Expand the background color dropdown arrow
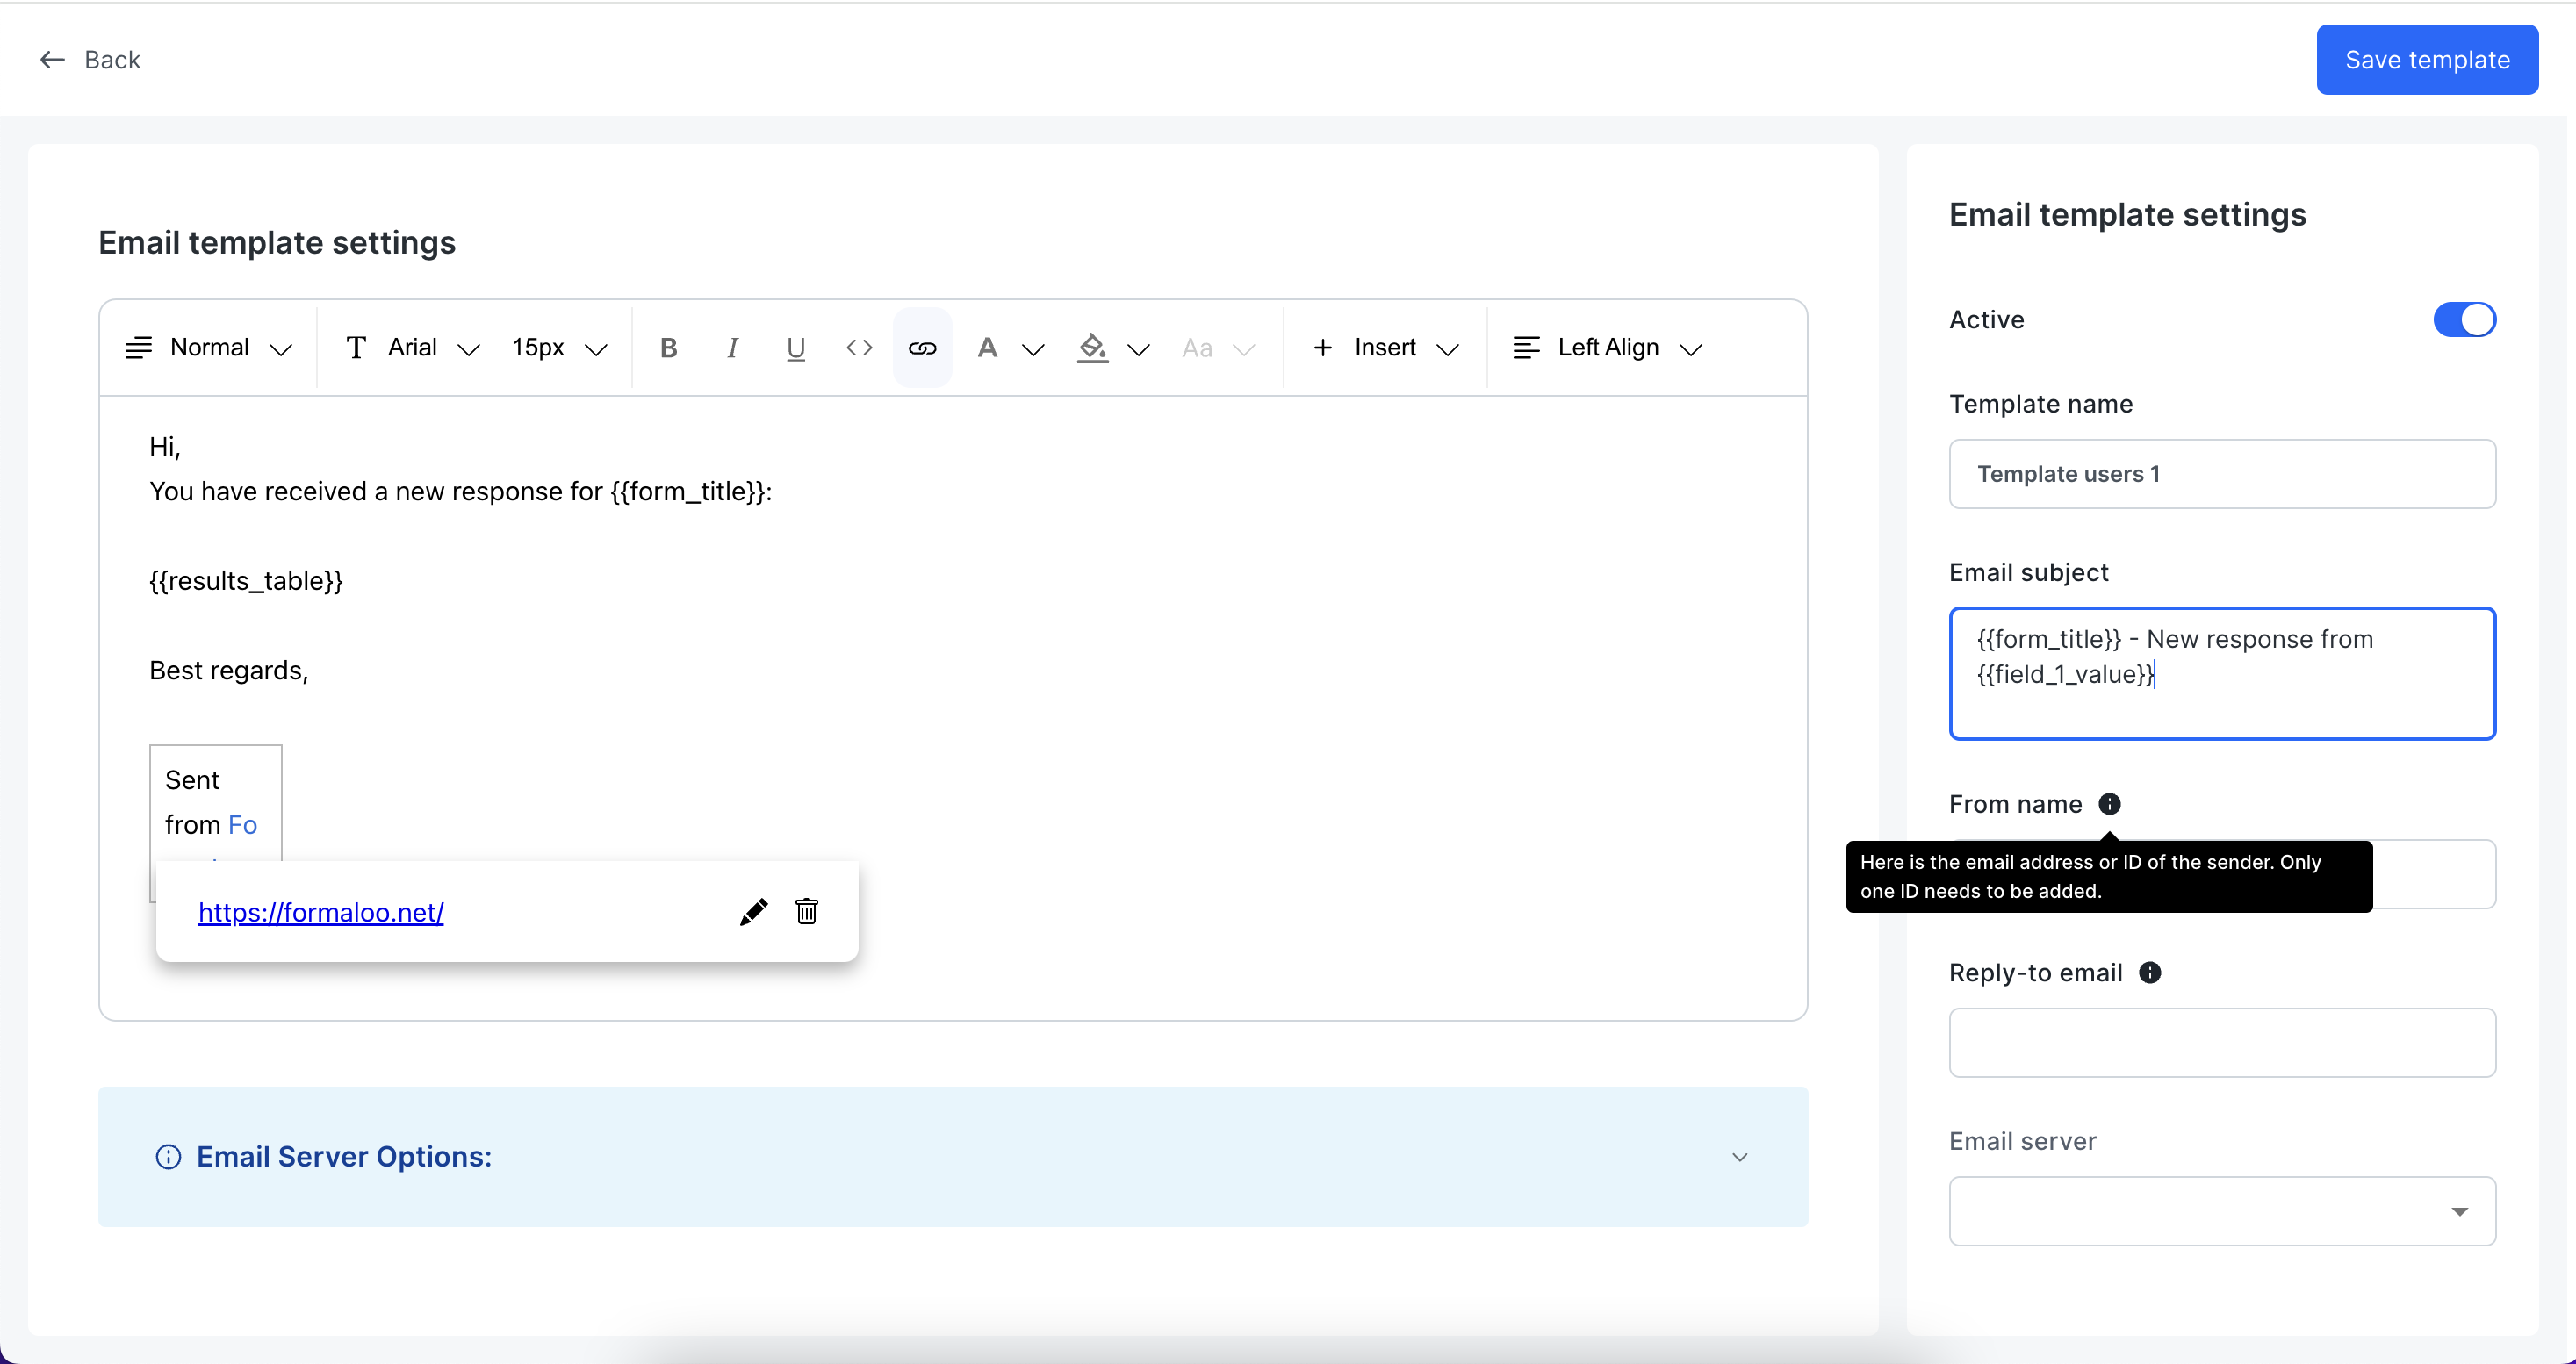 [x=1138, y=349]
